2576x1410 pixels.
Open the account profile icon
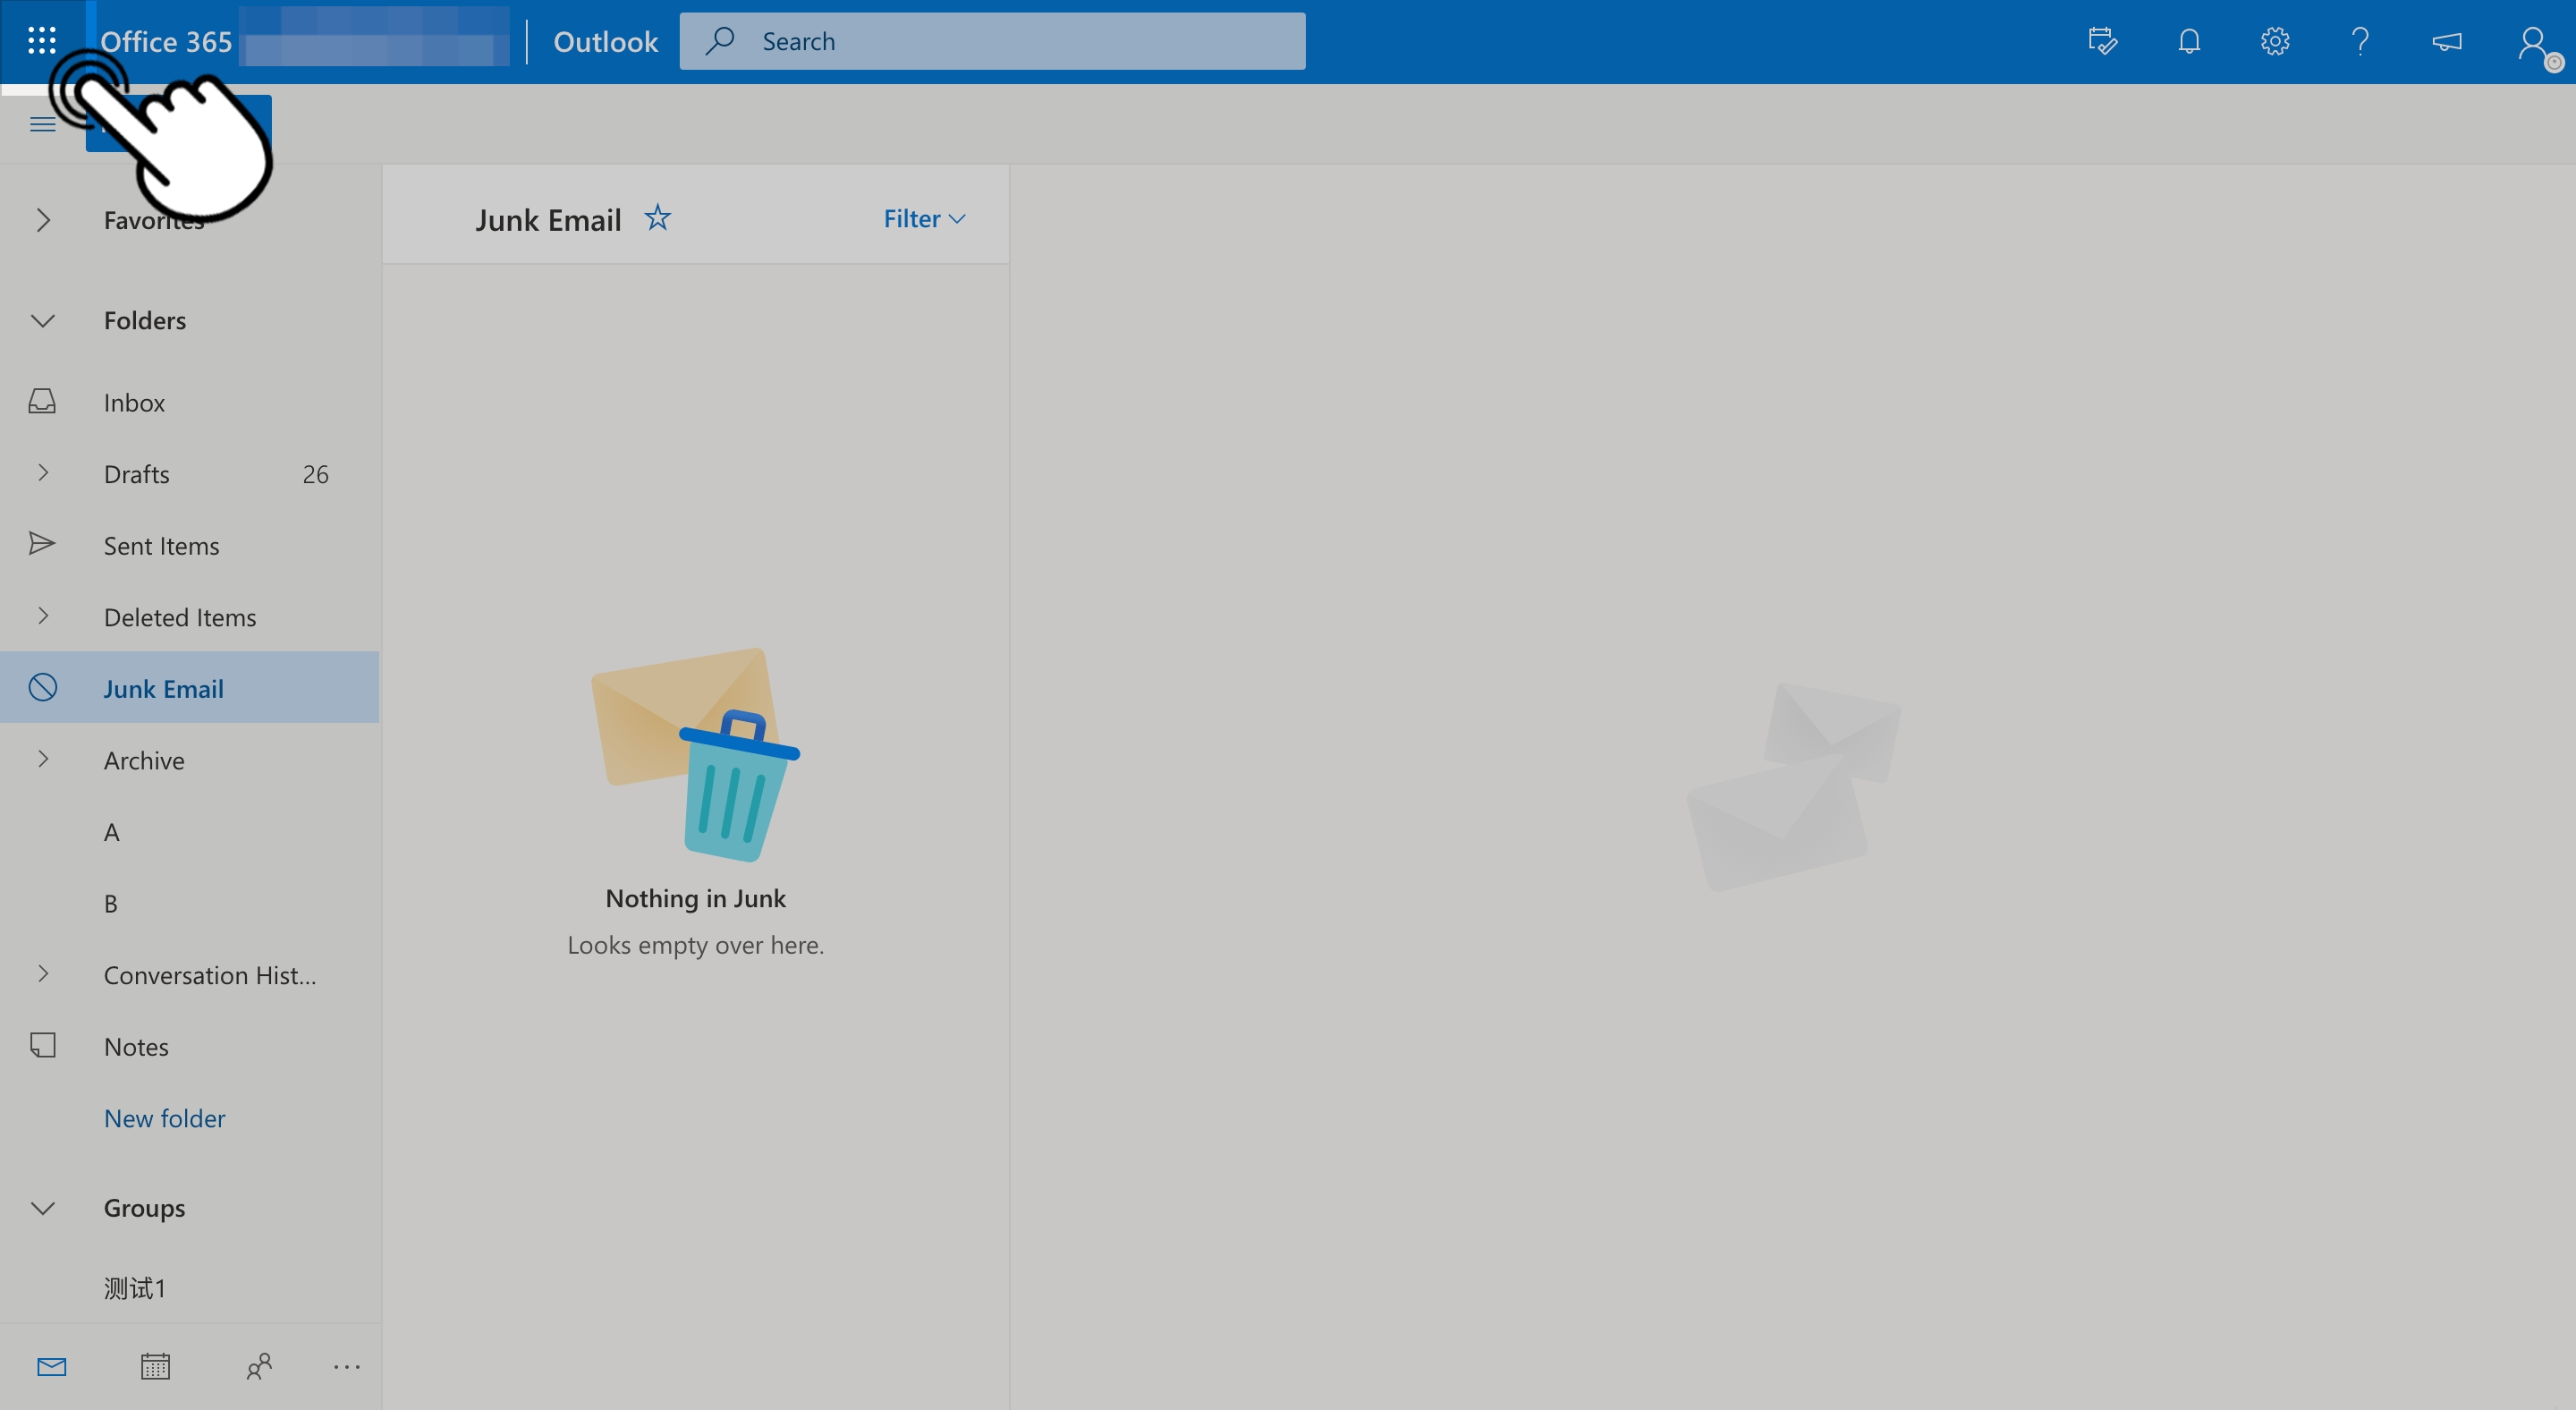(2533, 43)
